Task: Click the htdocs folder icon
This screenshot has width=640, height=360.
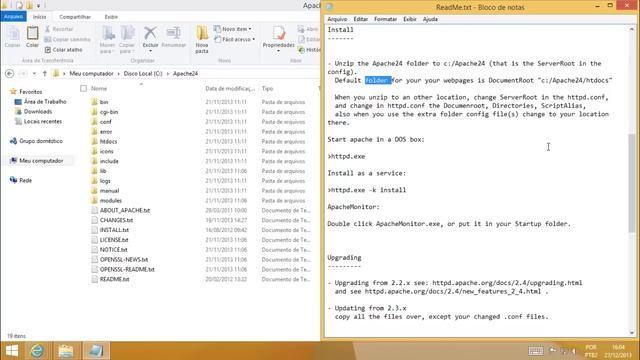Action: coord(95,141)
